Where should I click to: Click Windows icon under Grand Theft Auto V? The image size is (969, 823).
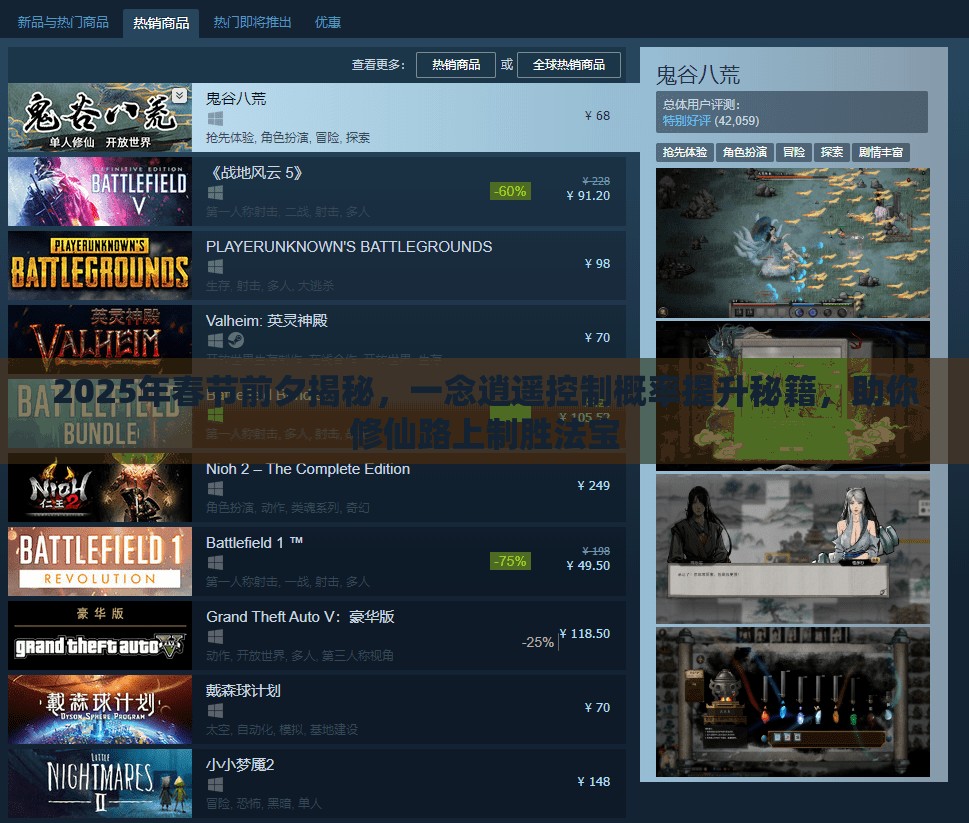click(215, 637)
